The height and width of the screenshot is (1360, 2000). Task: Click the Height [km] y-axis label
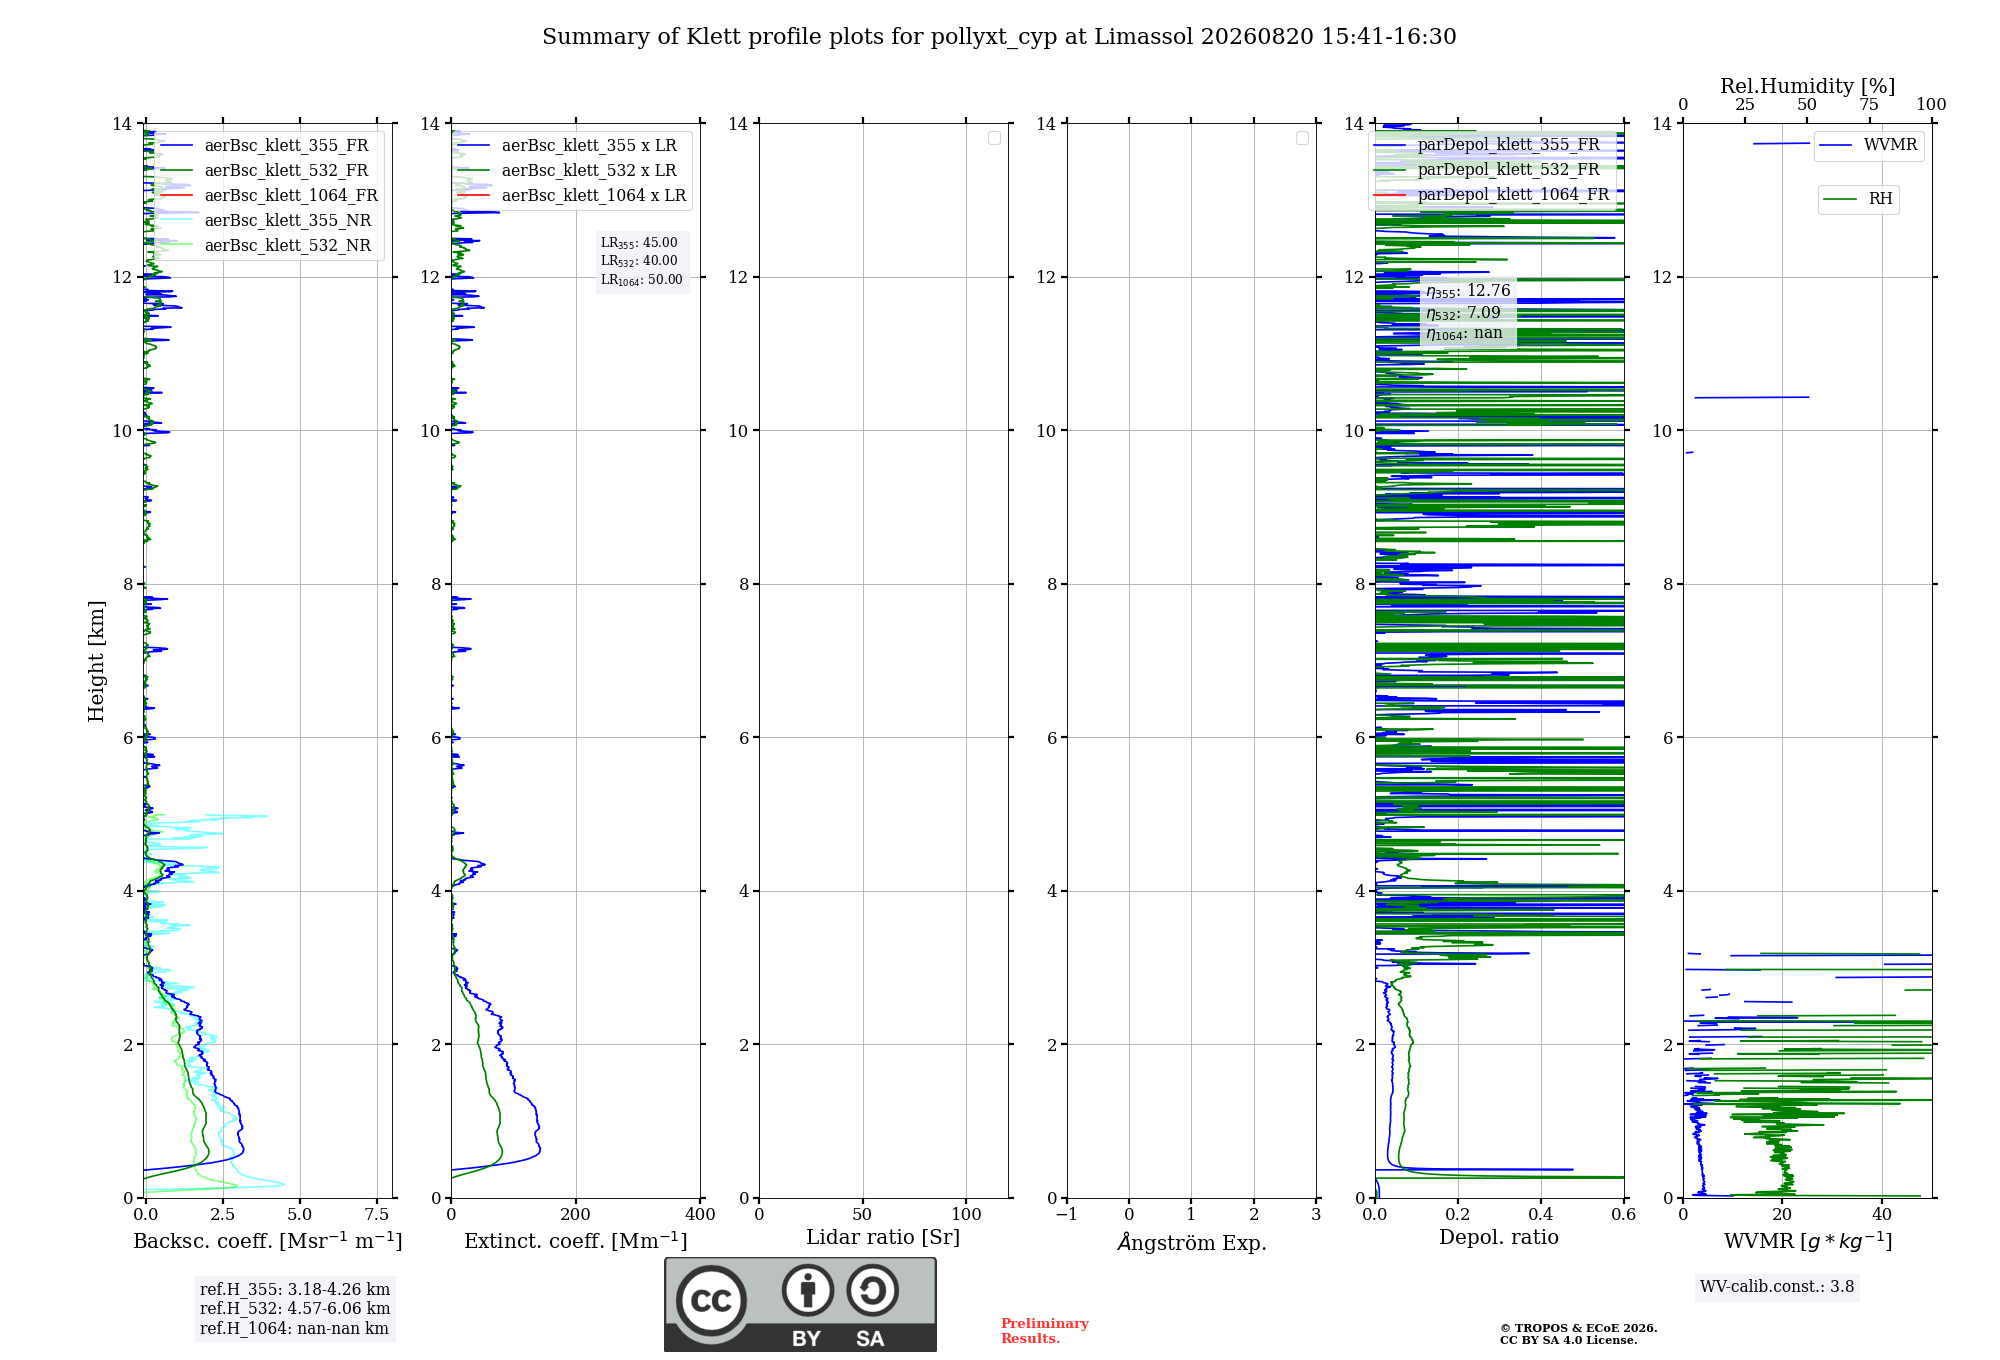(x=96, y=661)
